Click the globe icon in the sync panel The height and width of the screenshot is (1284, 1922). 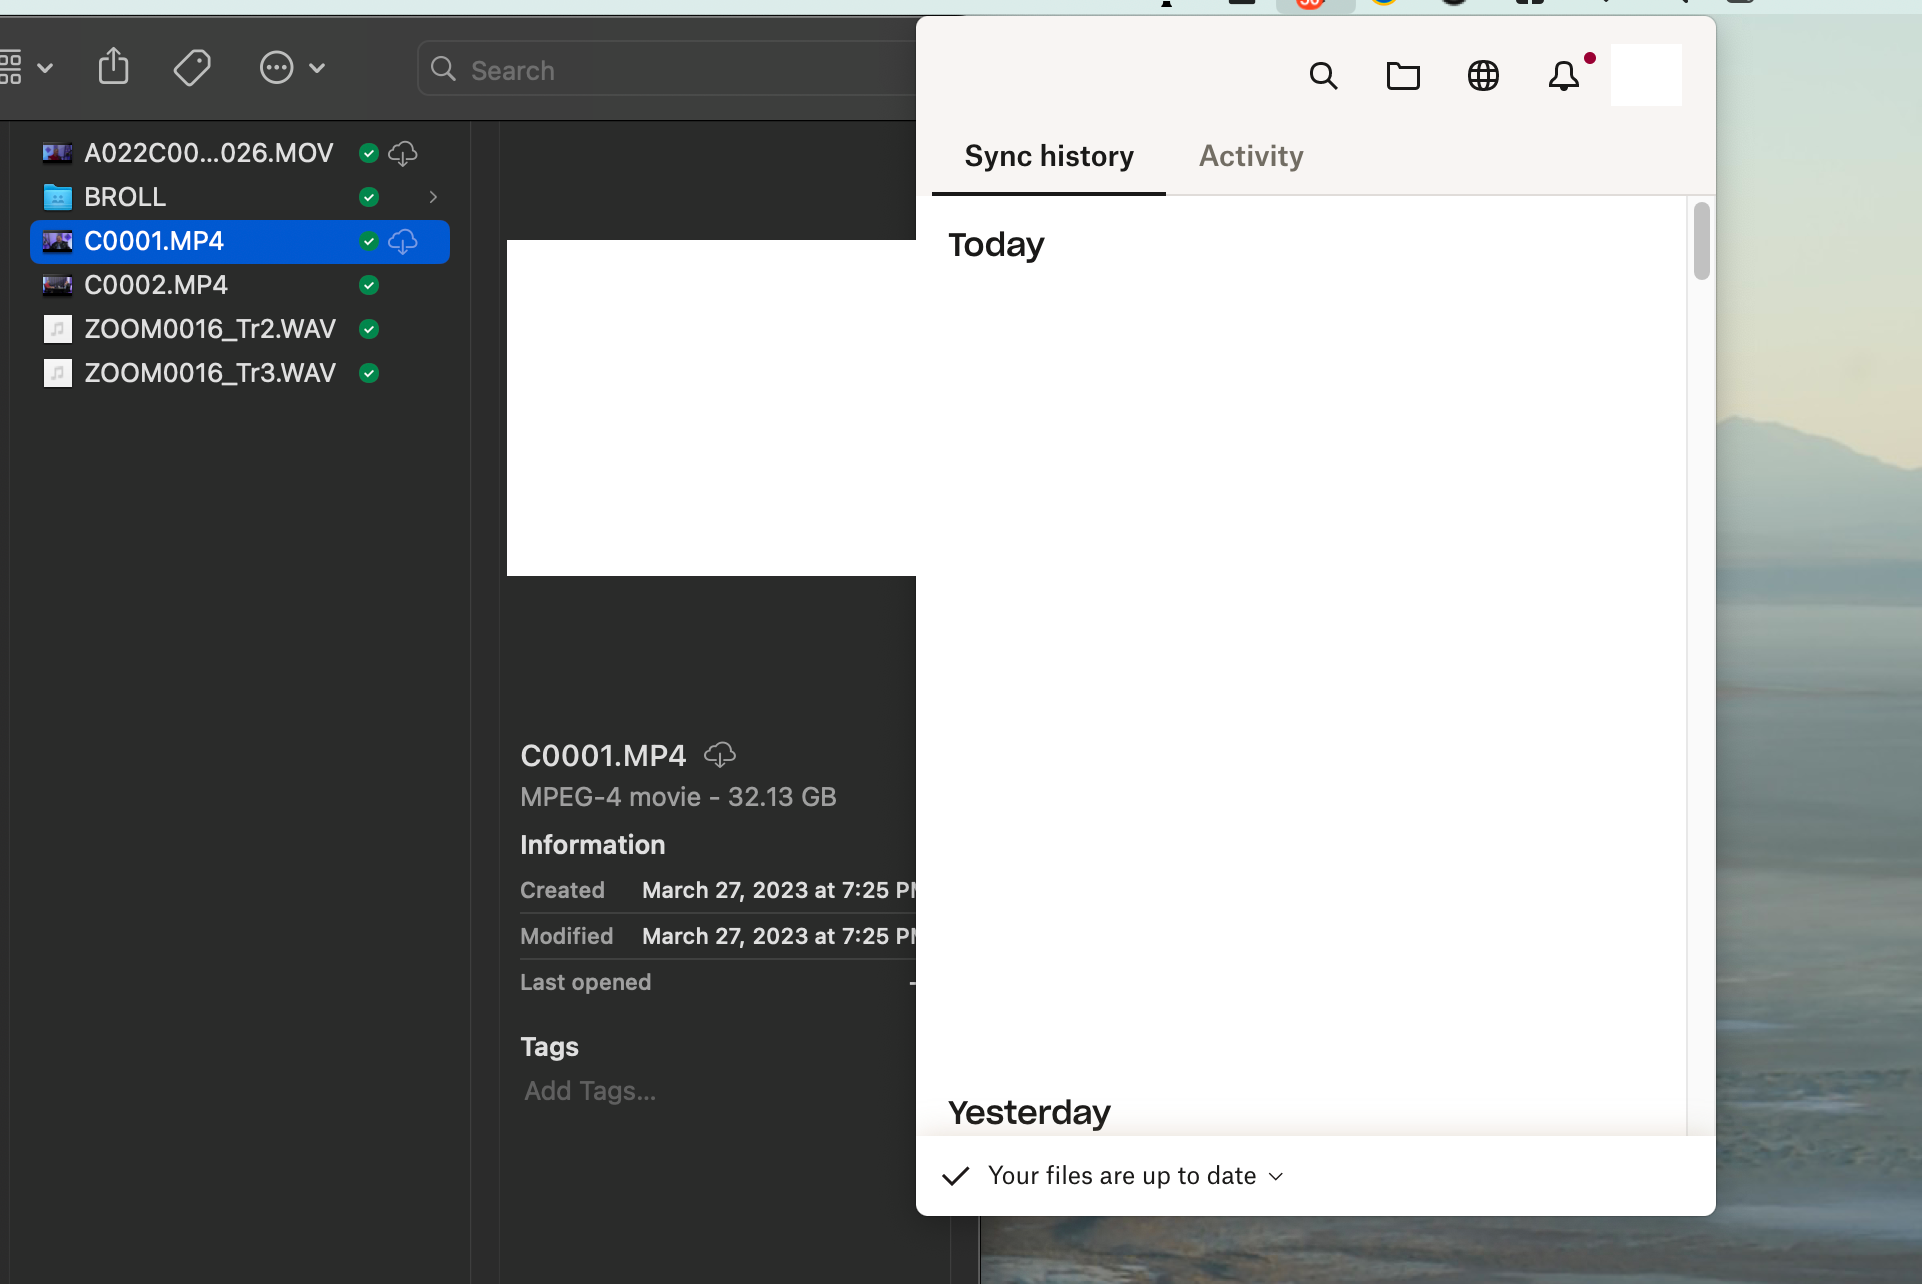click(x=1483, y=75)
